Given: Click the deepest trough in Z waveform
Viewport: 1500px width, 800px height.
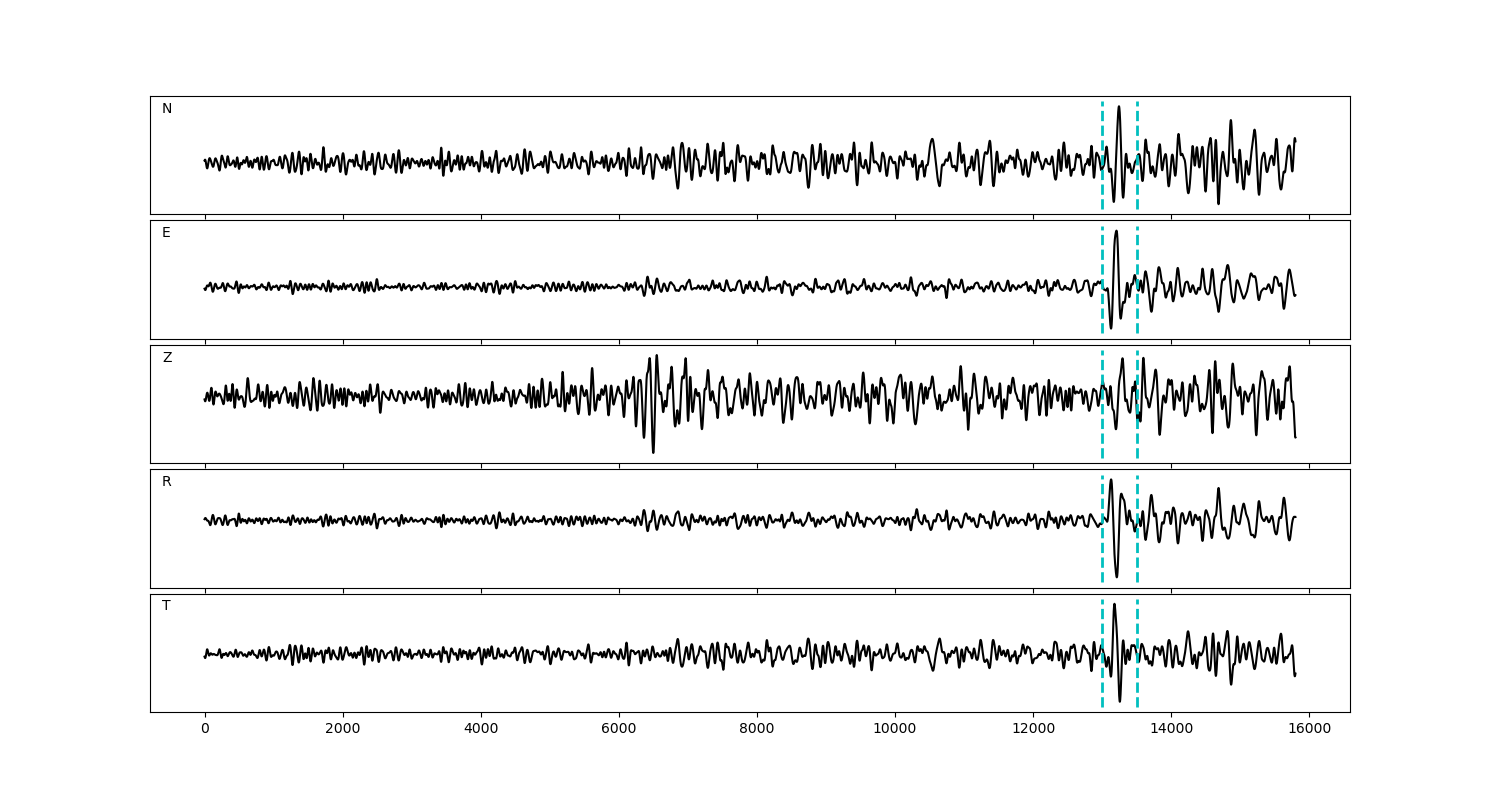Looking at the screenshot, I should [653, 452].
